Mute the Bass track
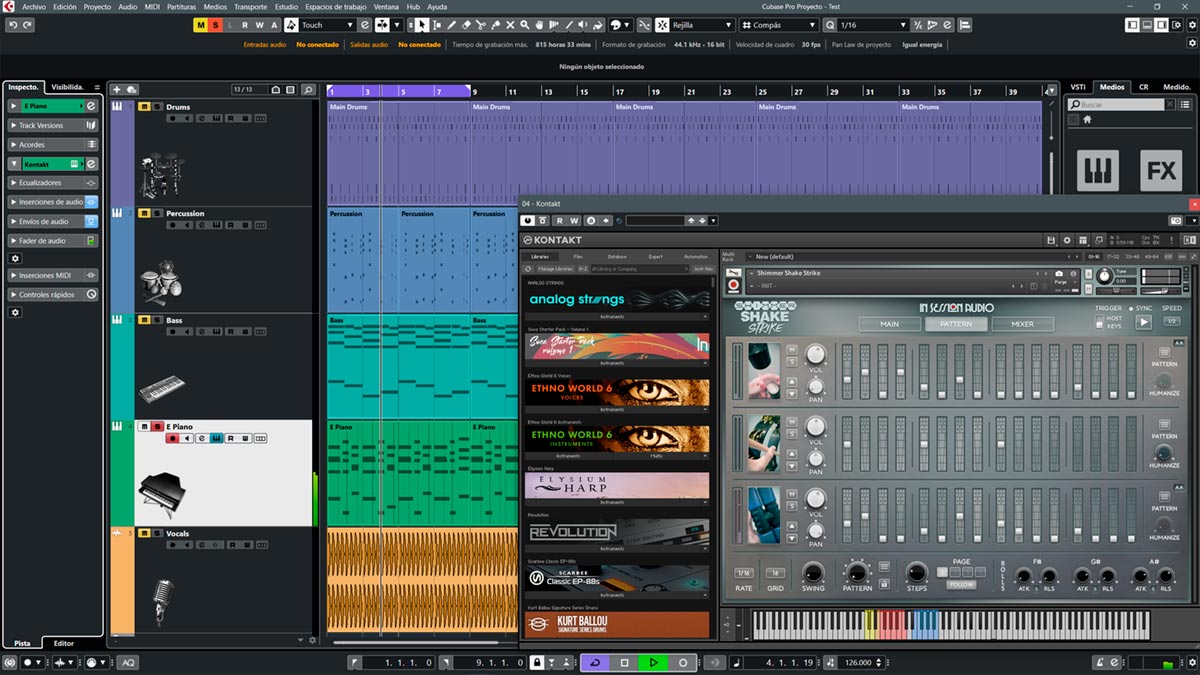This screenshot has height=675, width=1200. coord(145,320)
